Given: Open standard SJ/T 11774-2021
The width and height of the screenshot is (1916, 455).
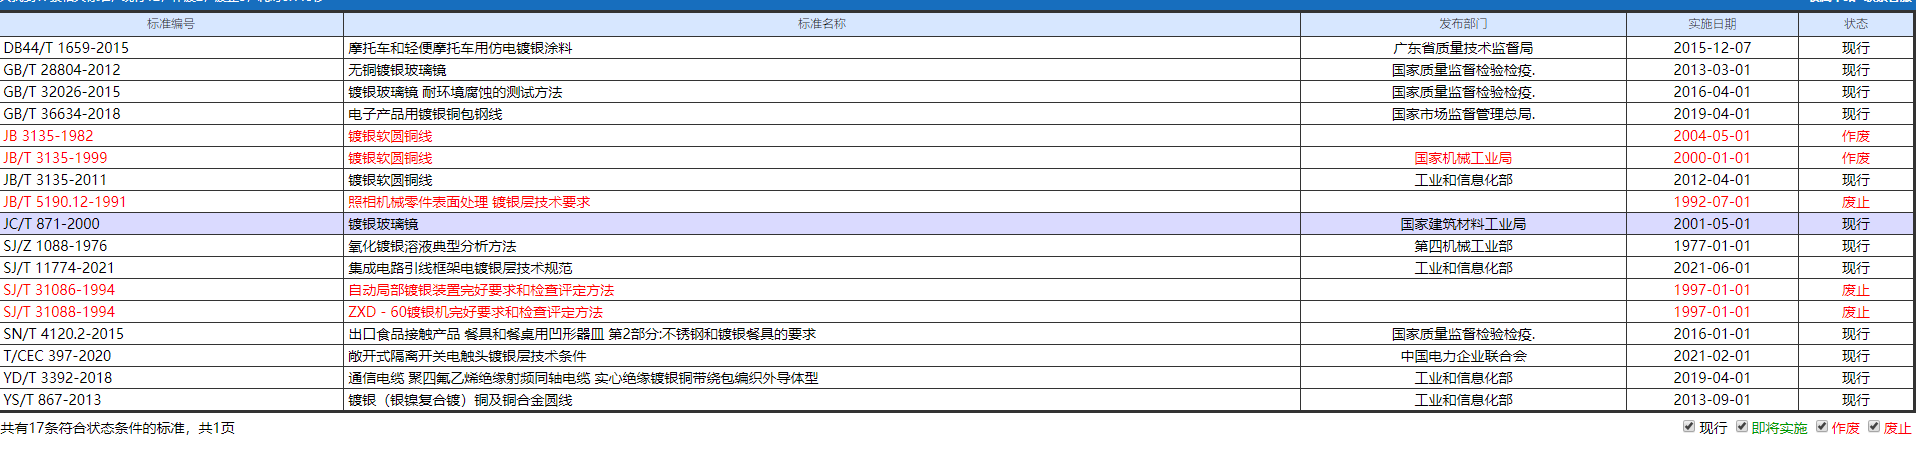Looking at the screenshot, I should (x=59, y=268).
